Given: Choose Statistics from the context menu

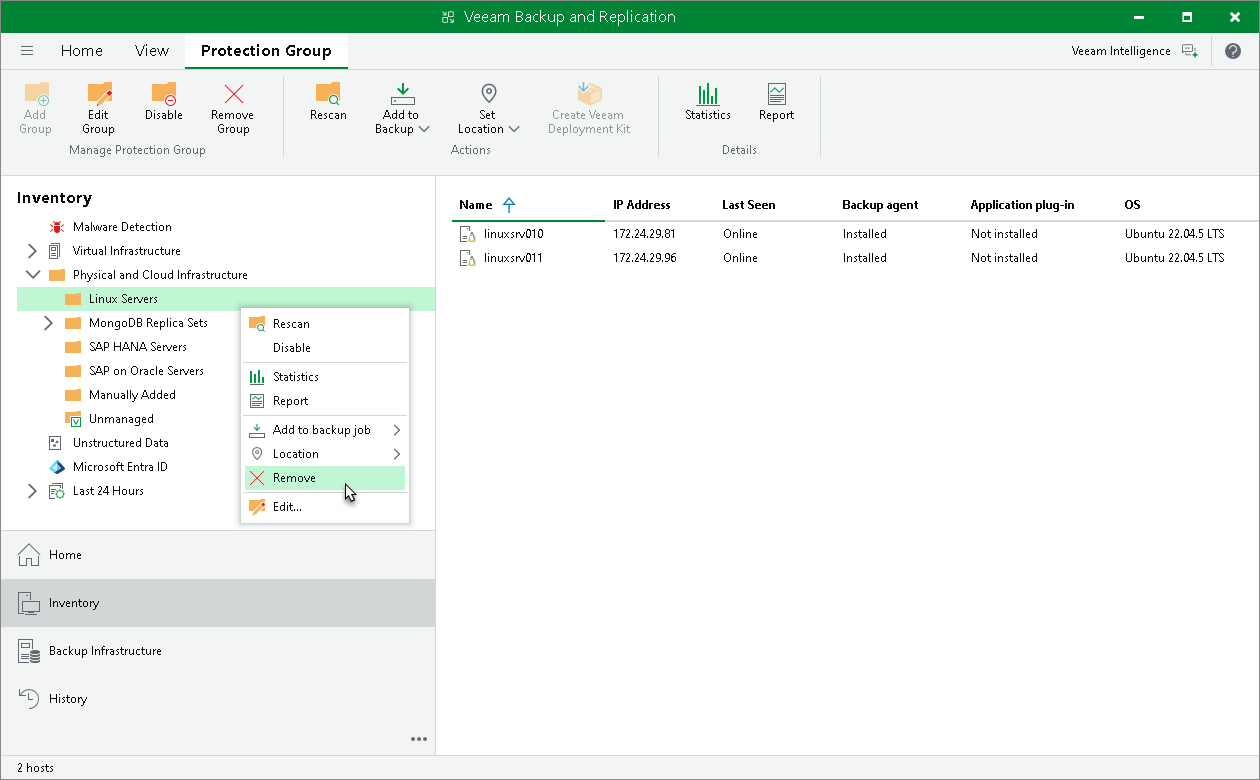Looking at the screenshot, I should point(325,377).
